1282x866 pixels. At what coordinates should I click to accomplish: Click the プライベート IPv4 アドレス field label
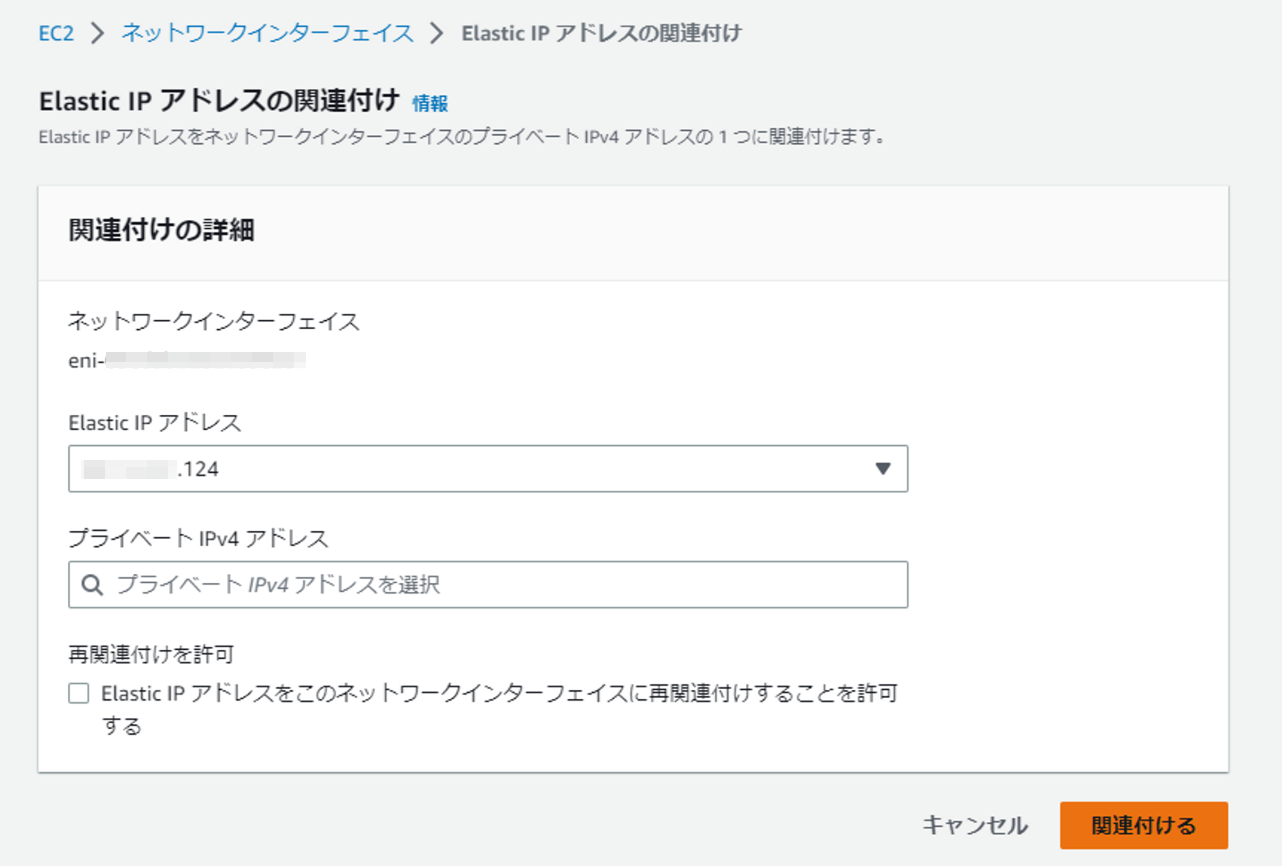point(198,539)
